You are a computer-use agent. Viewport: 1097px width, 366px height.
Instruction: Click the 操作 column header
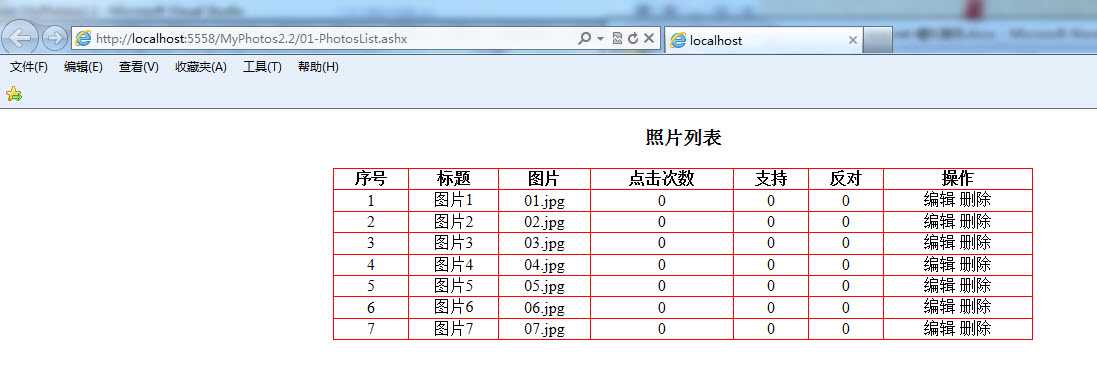(x=958, y=178)
